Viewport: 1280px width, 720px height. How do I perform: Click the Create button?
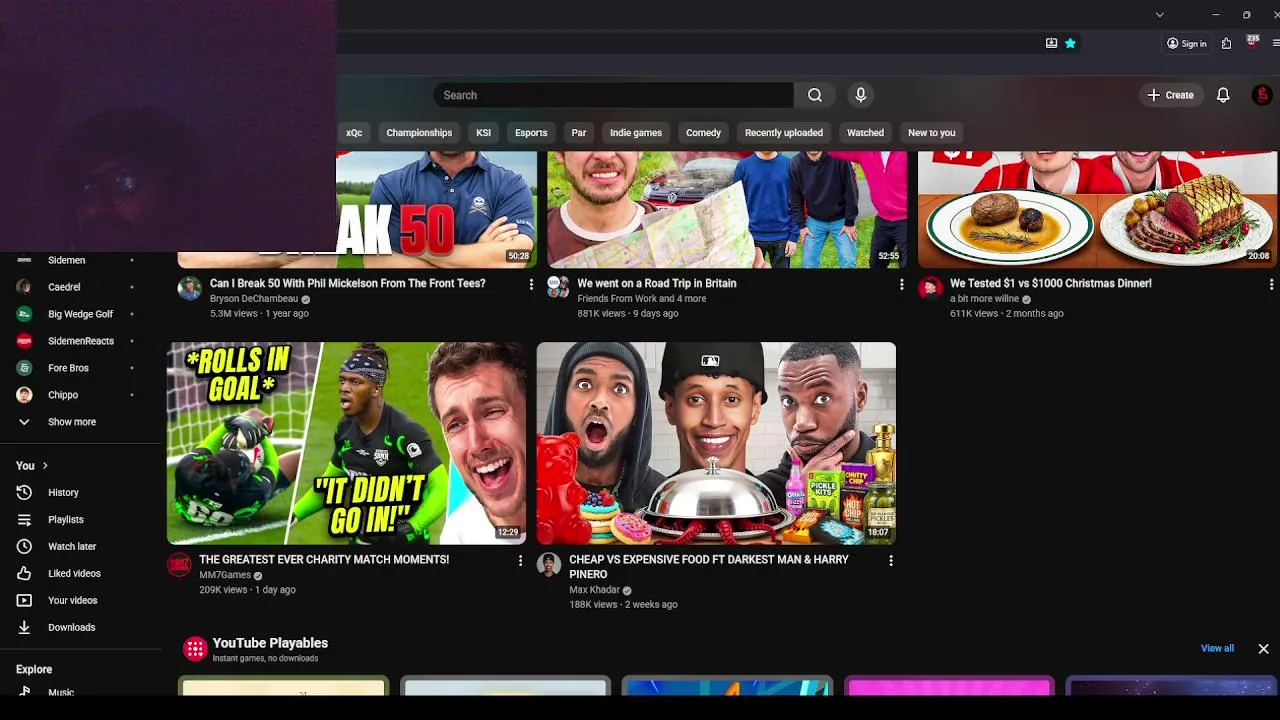(1171, 95)
